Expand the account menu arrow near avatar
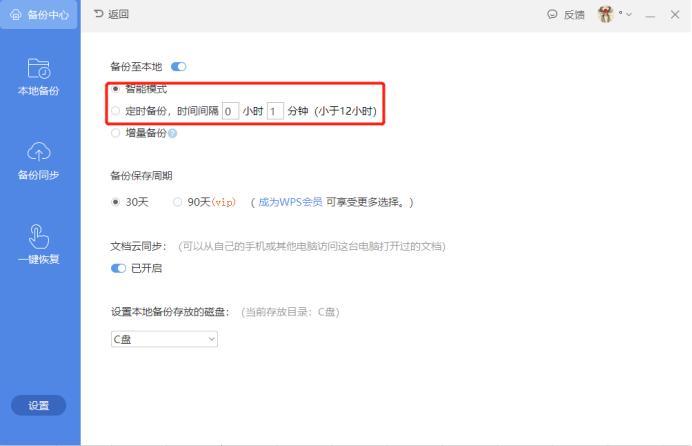The width and height of the screenshot is (692, 446). pos(628,14)
